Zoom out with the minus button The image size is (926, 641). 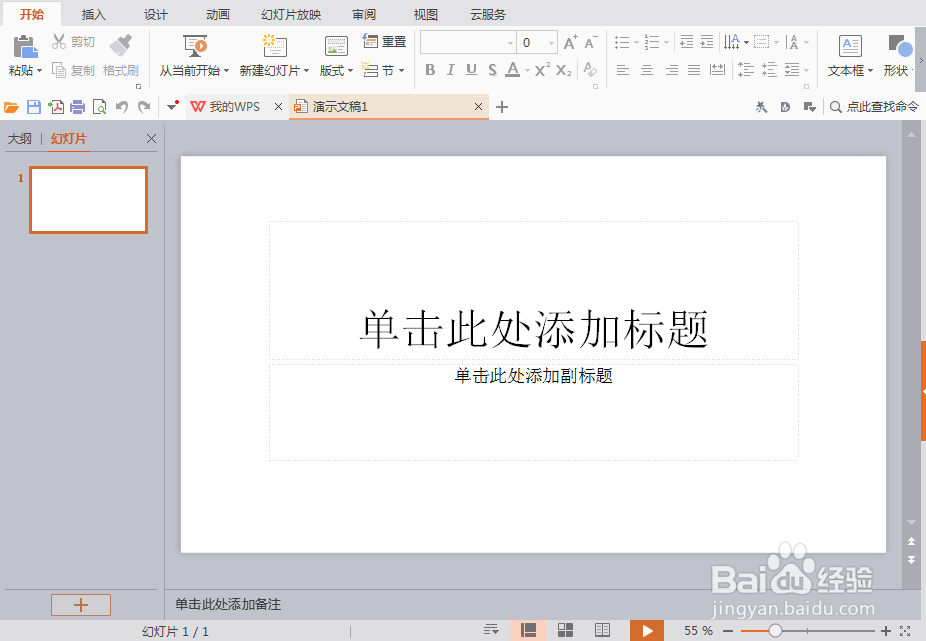click(728, 631)
